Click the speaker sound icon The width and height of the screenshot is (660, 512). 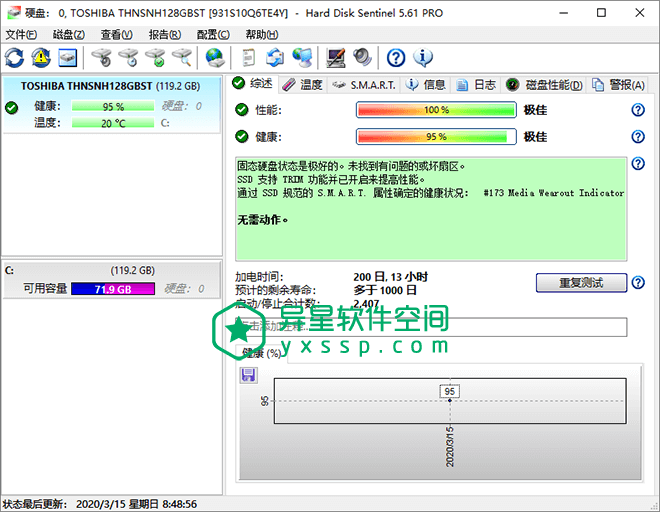pos(362,58)
